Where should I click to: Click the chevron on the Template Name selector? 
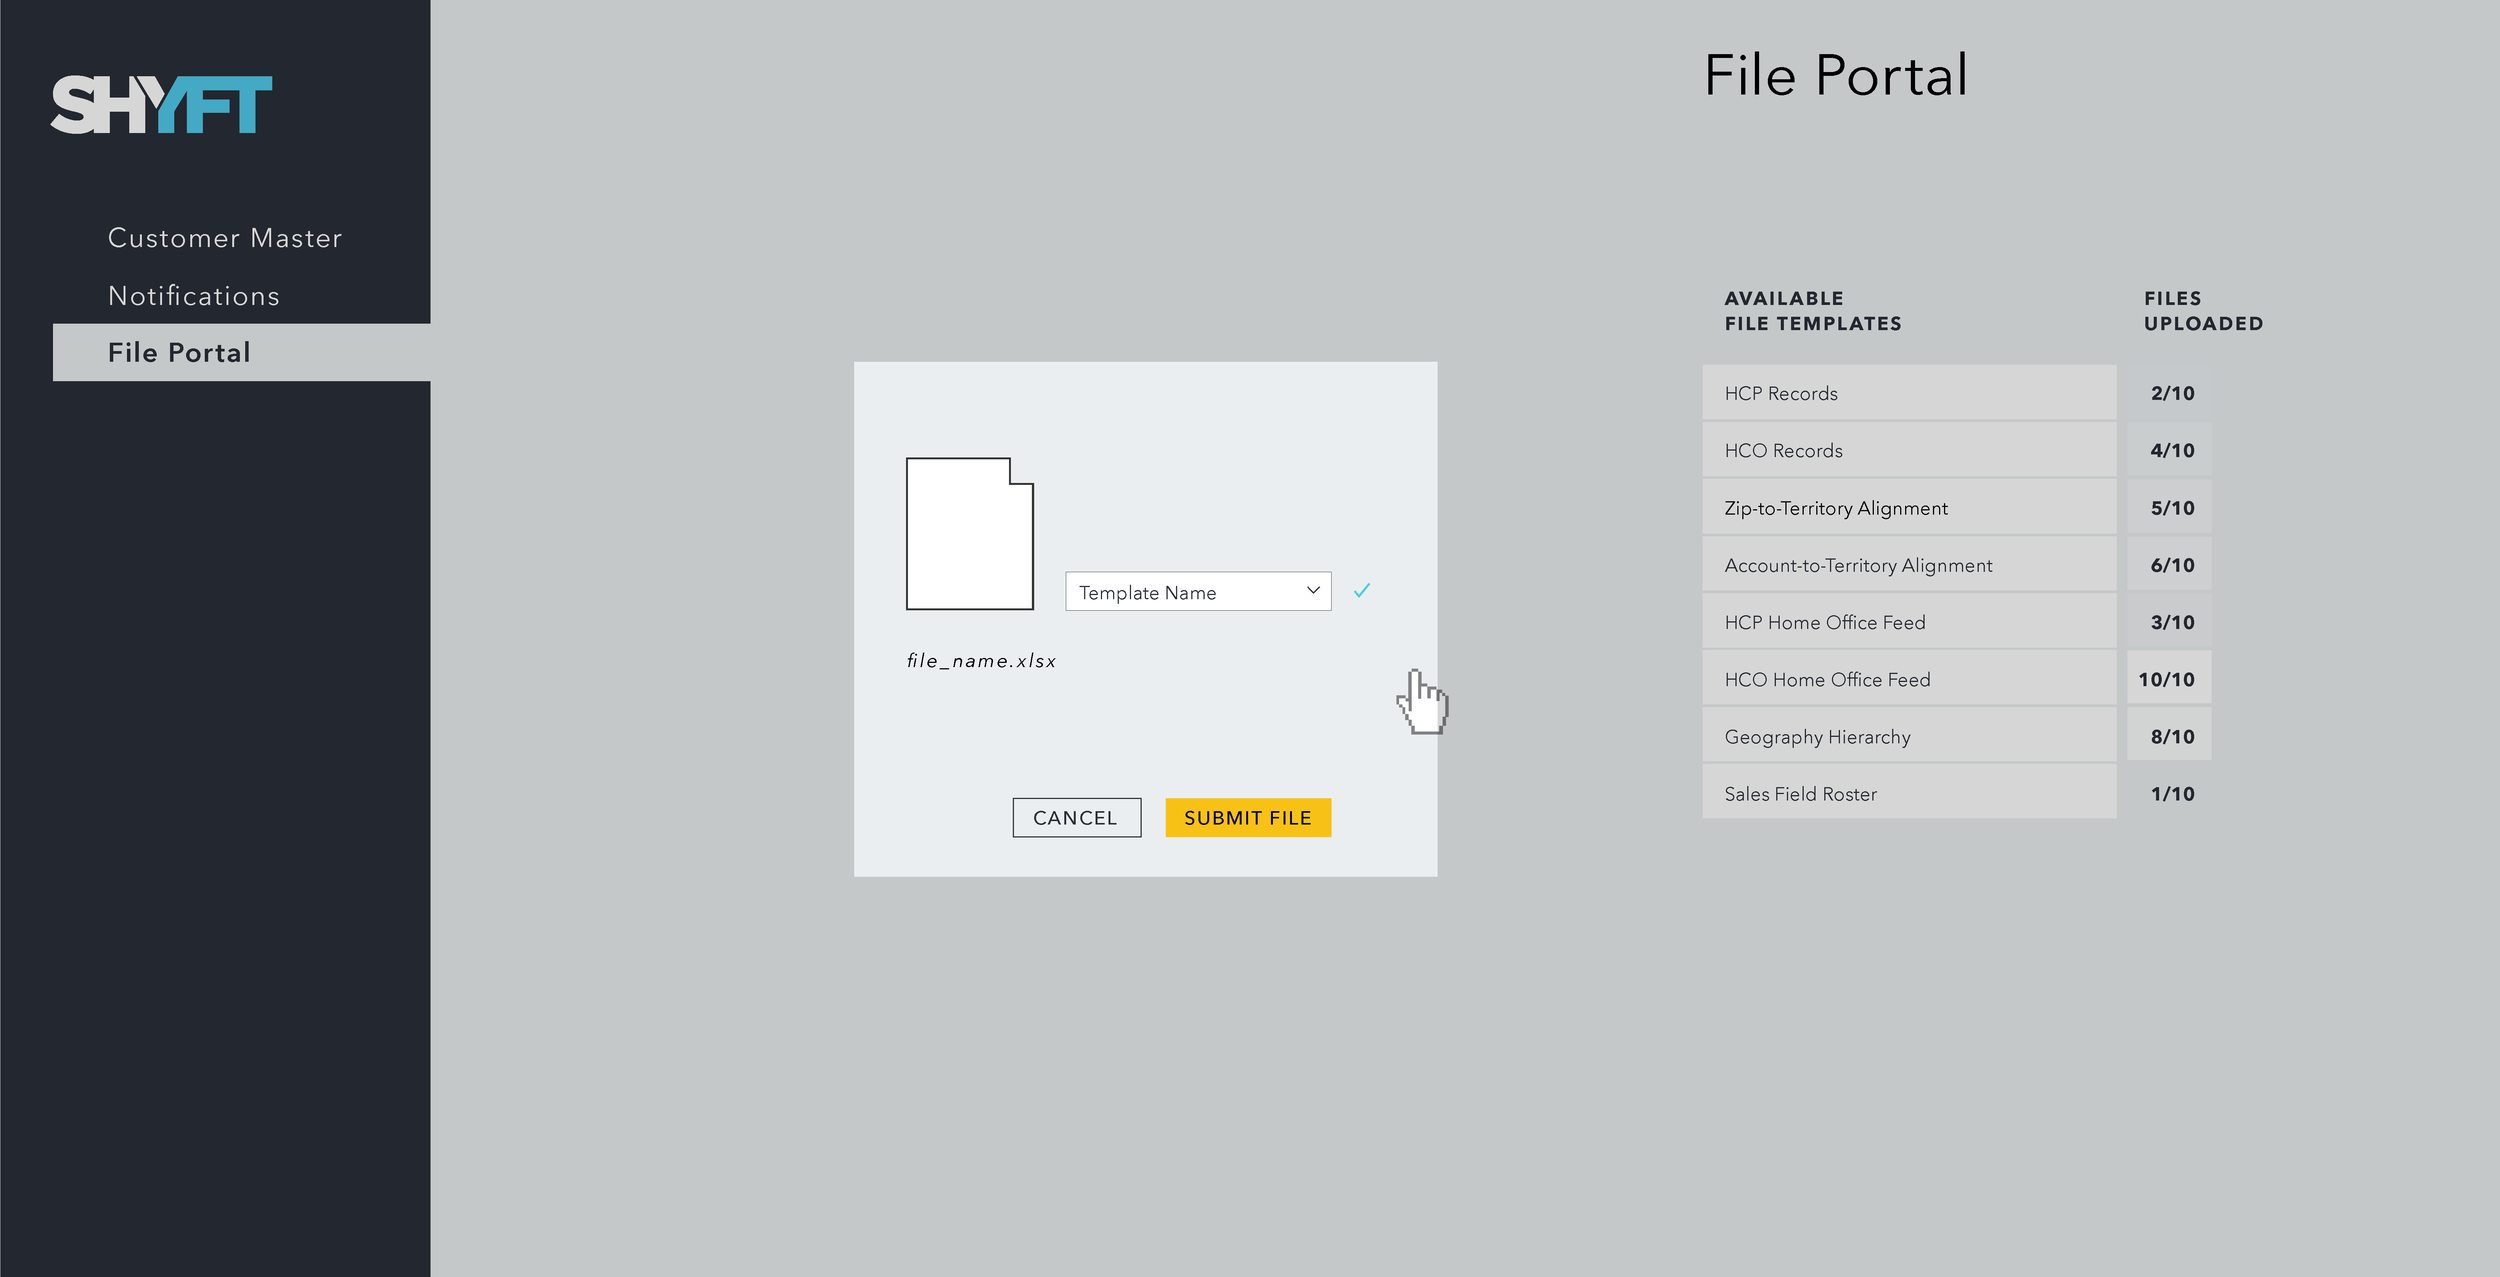[x=1311, y=591]
